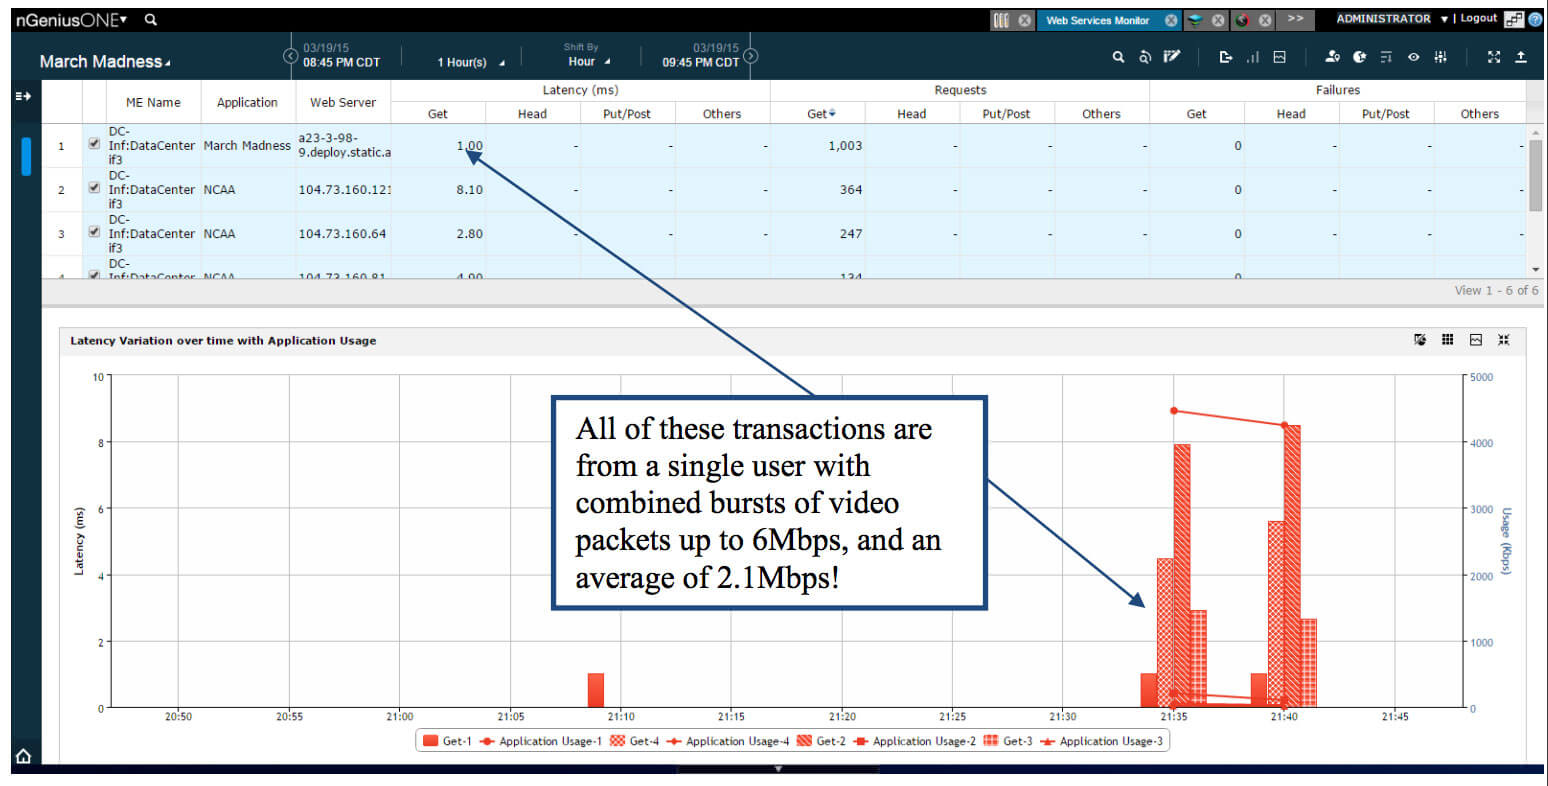Viewport: 1548px width, 786px height.
Task: Expand the bottom panel with the down arrow handle
Action: pyautogui.click(x=778, y=769)
